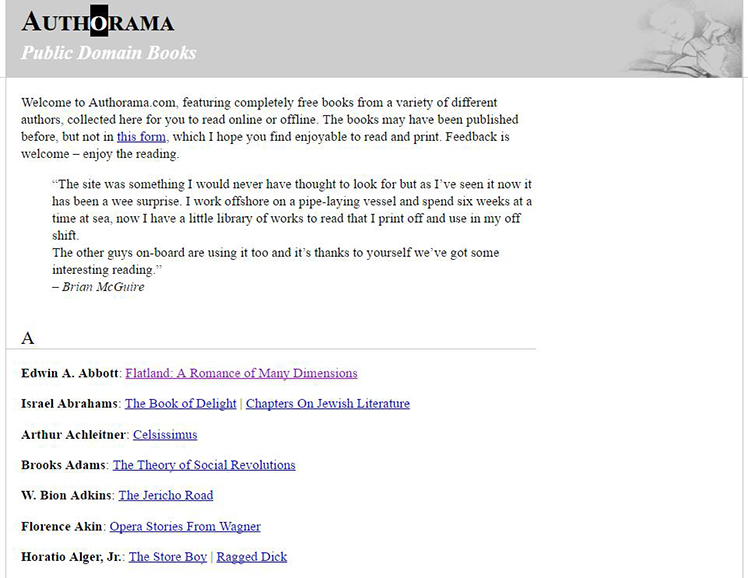Open Opera Stories From Wagner

(185, 526)
